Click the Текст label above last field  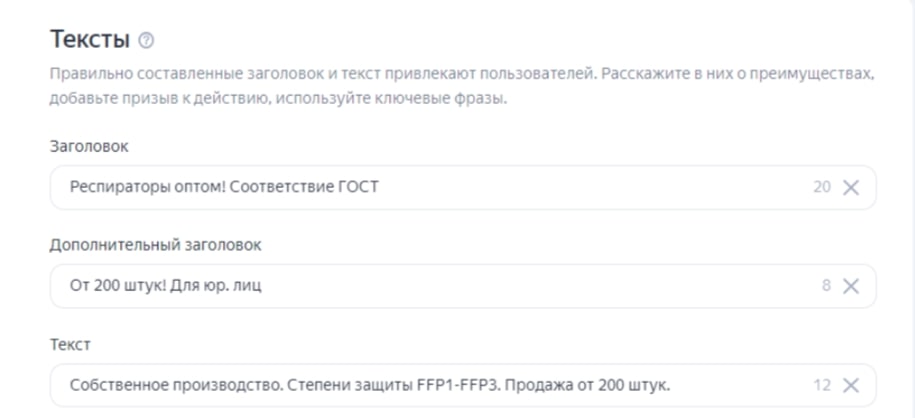pyautogui.click(x=70, y=344)
